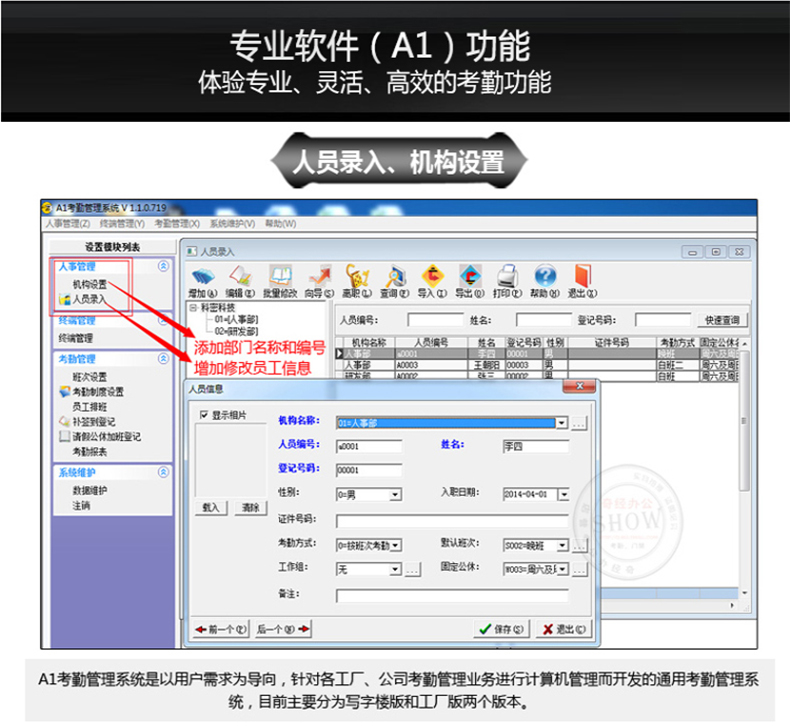Image resolution: width=790 pixels, height=726 pixels.
Task: Open 考勤报表 in the sidebar
Action: 90,451
